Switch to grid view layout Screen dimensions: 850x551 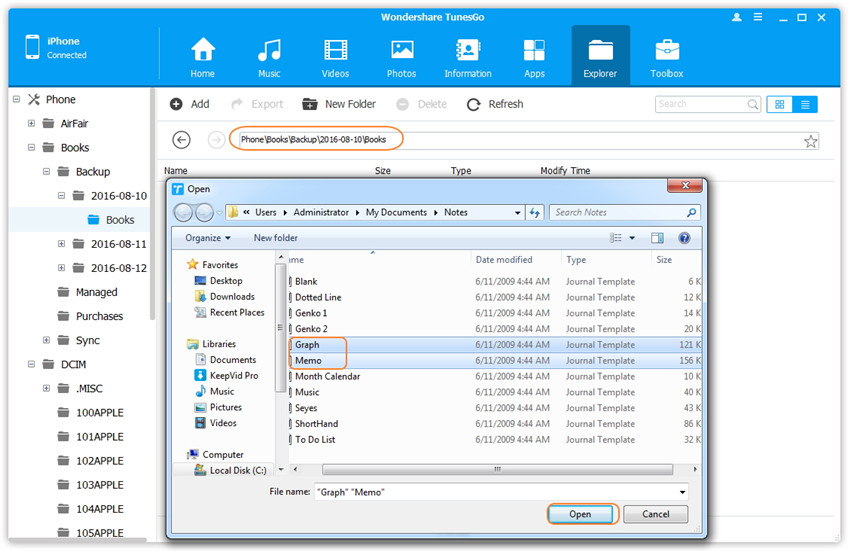click(780, 104)
